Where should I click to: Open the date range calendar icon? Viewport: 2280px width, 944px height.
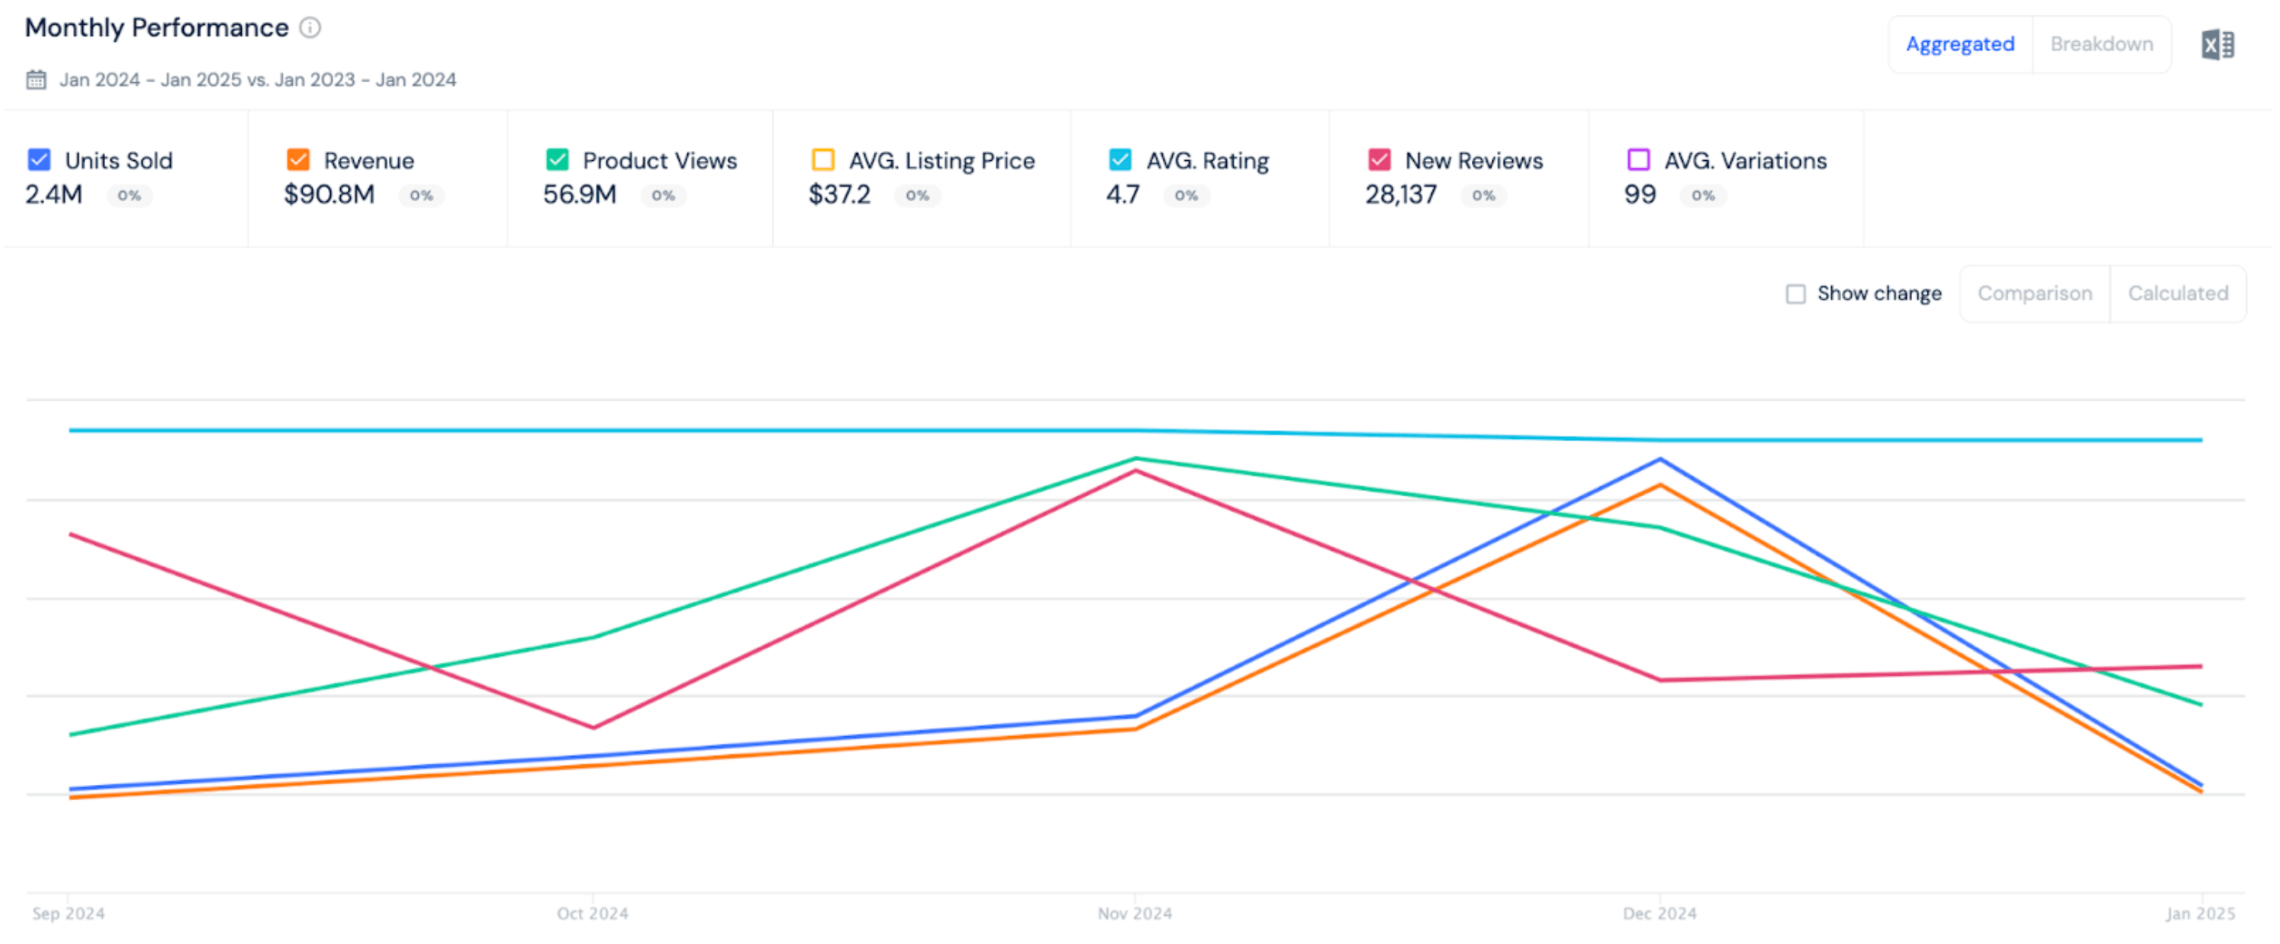37,80
